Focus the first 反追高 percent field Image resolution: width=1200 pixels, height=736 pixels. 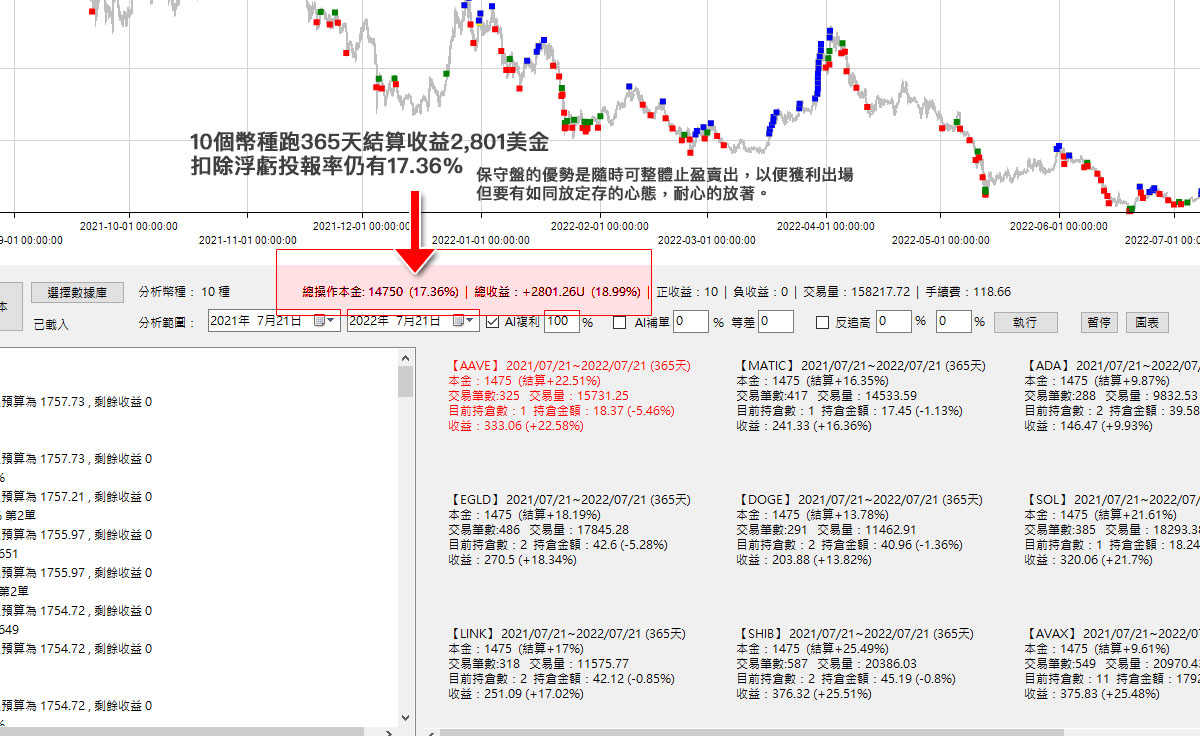894,322
